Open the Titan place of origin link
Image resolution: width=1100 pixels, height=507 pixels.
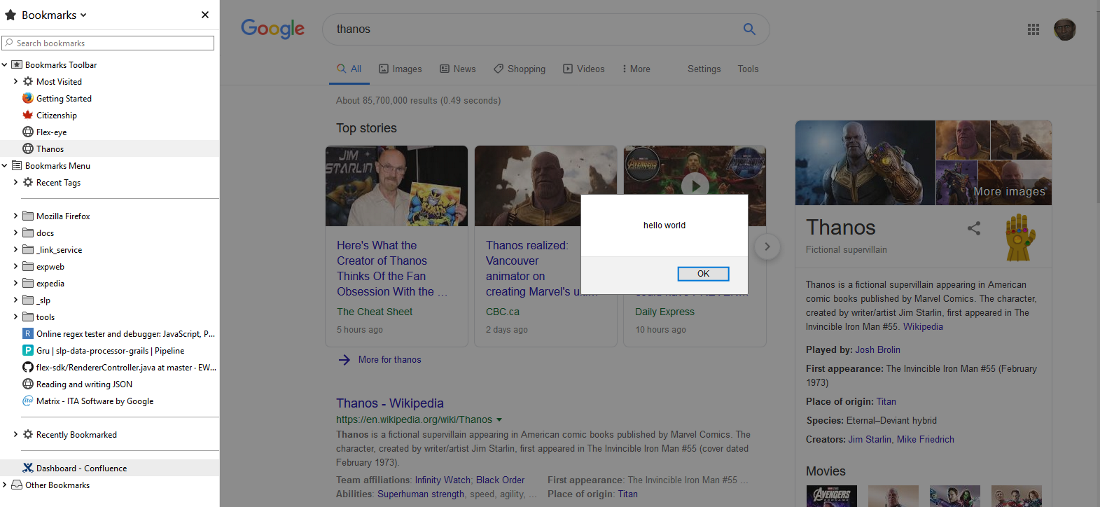[886, 402]
